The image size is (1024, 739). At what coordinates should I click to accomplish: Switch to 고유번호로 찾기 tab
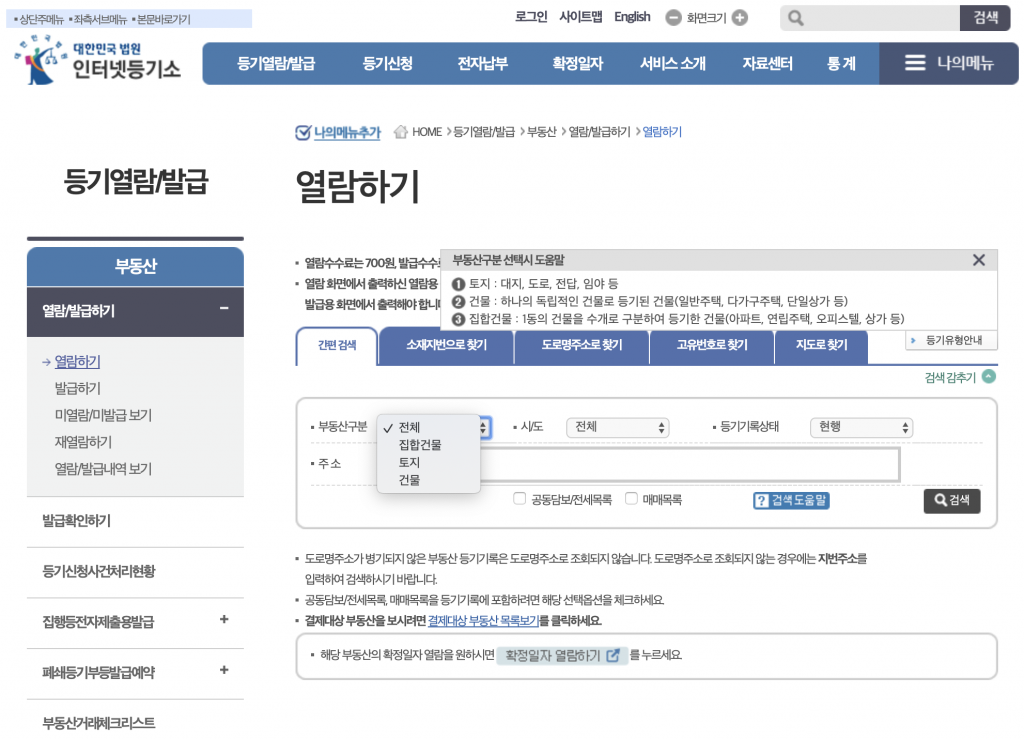(x=712, y=345)
